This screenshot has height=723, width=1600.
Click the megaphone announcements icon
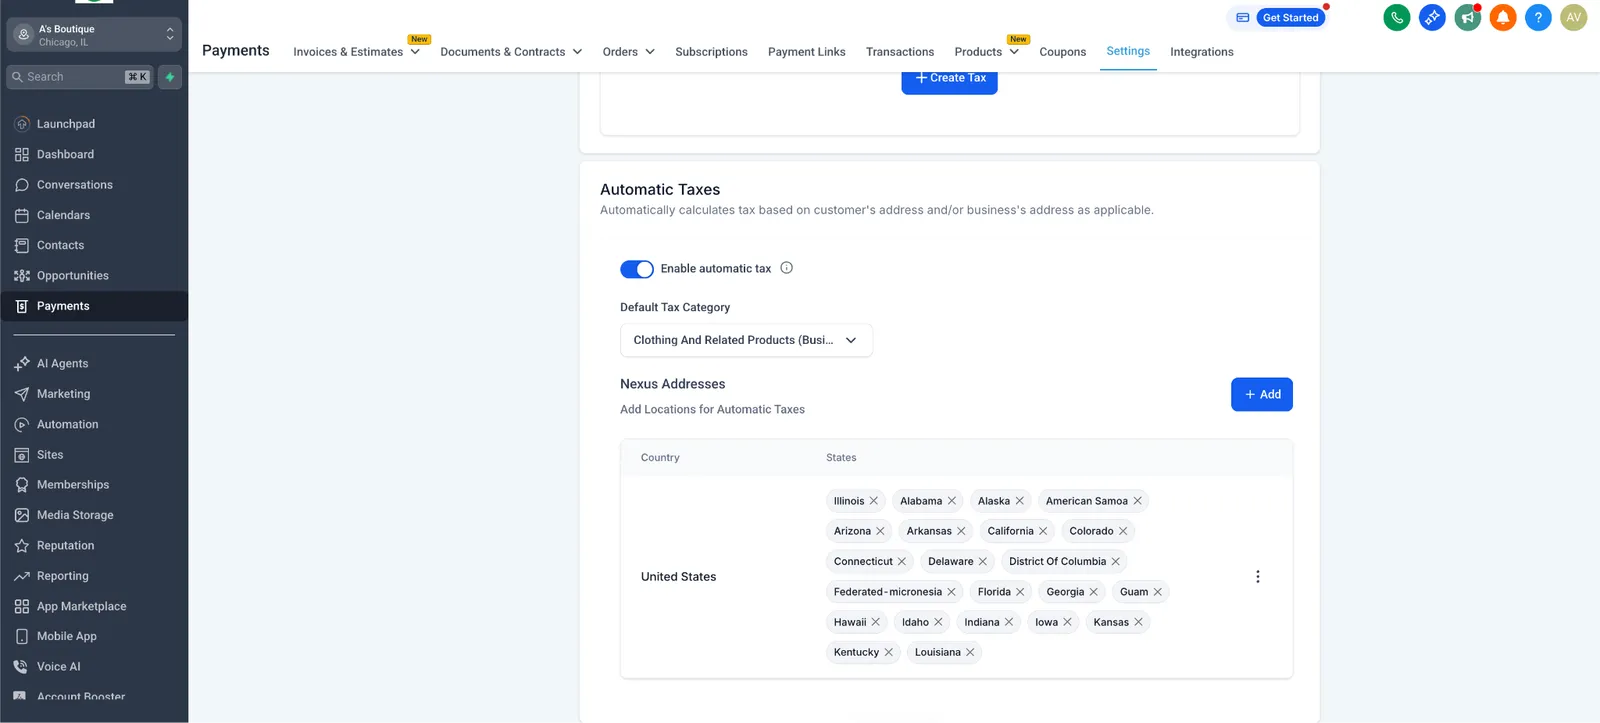tap(1468, 17)
